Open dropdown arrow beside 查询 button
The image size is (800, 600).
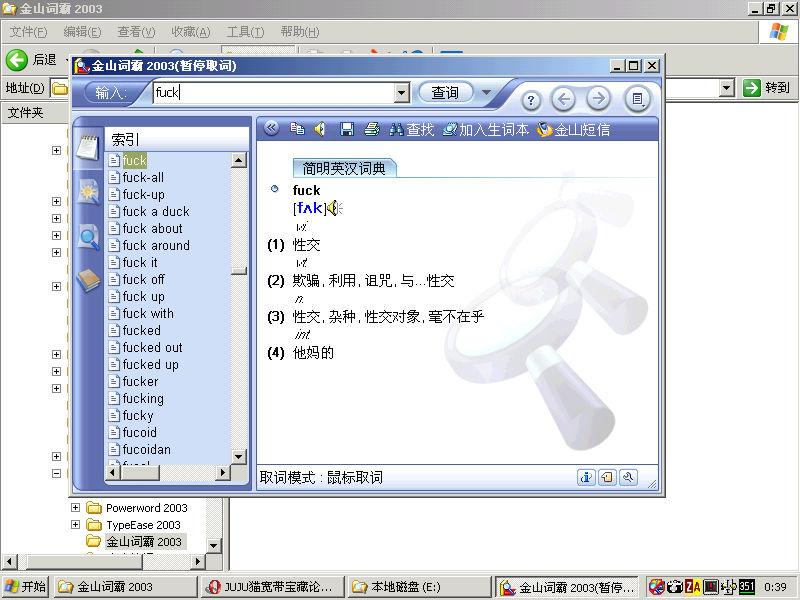pos(486,92)
